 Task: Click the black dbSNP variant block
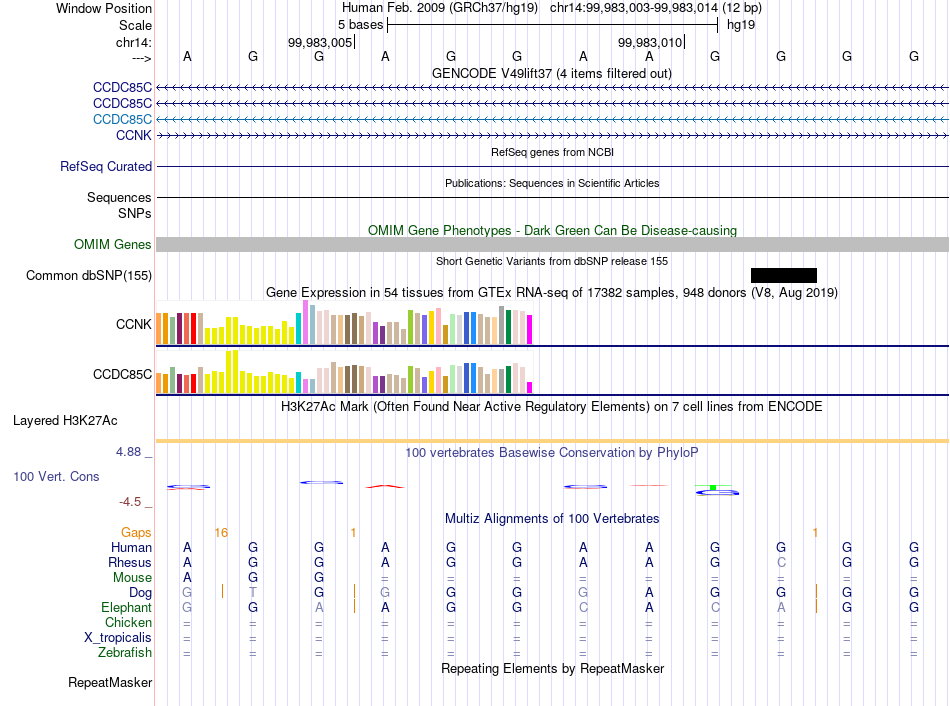click(x=783, y=275)
